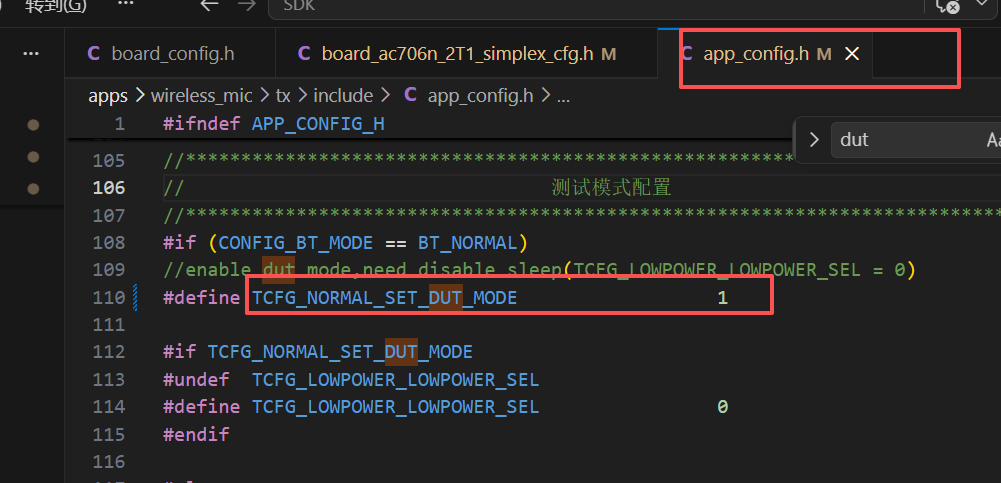Close the app_config.h tab

pos(852,55)
